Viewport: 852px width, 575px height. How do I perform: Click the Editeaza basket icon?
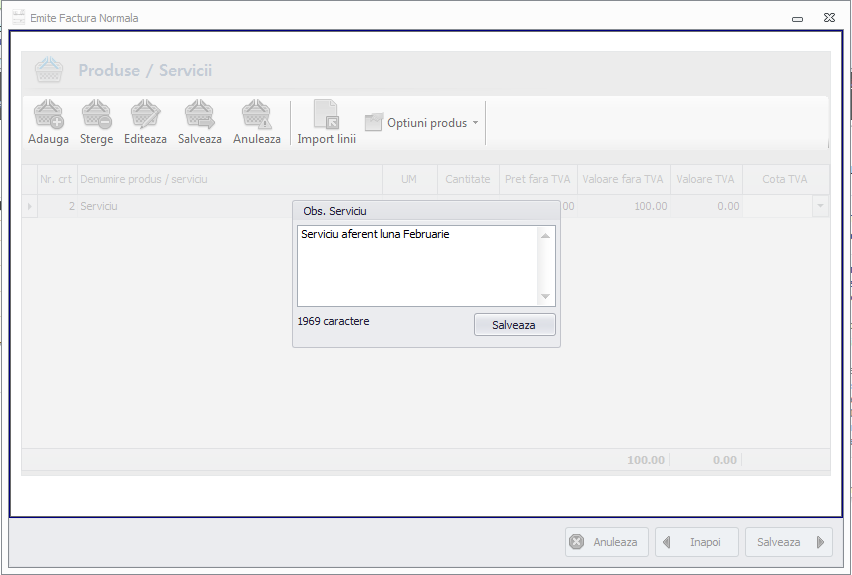(146, 115)
